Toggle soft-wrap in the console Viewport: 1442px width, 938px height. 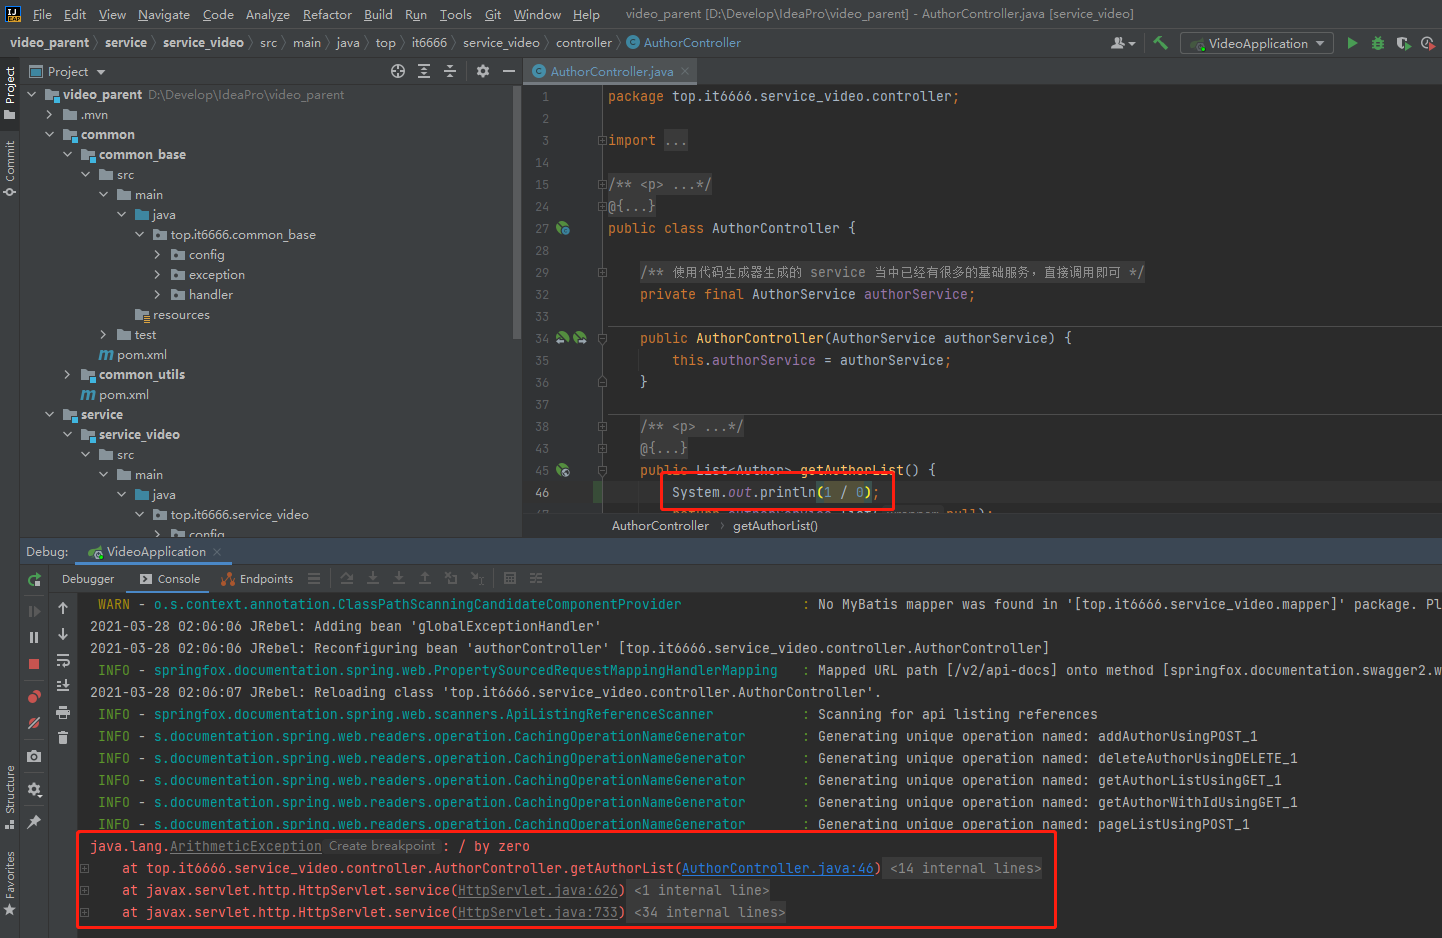[x=63, y=660]
